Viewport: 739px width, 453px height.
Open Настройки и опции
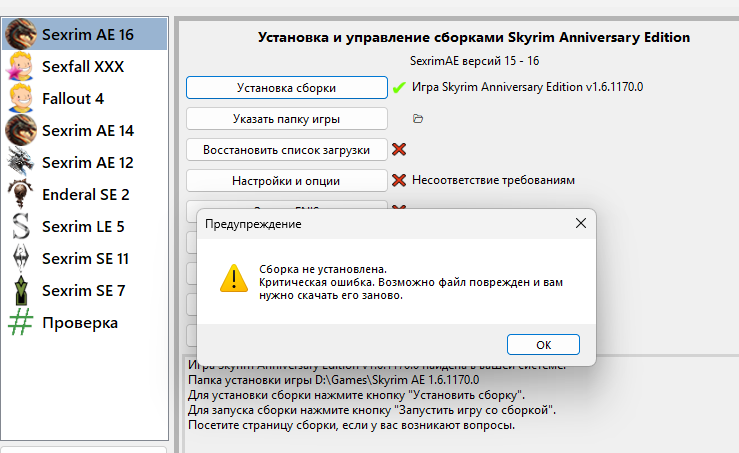point(286,181)
